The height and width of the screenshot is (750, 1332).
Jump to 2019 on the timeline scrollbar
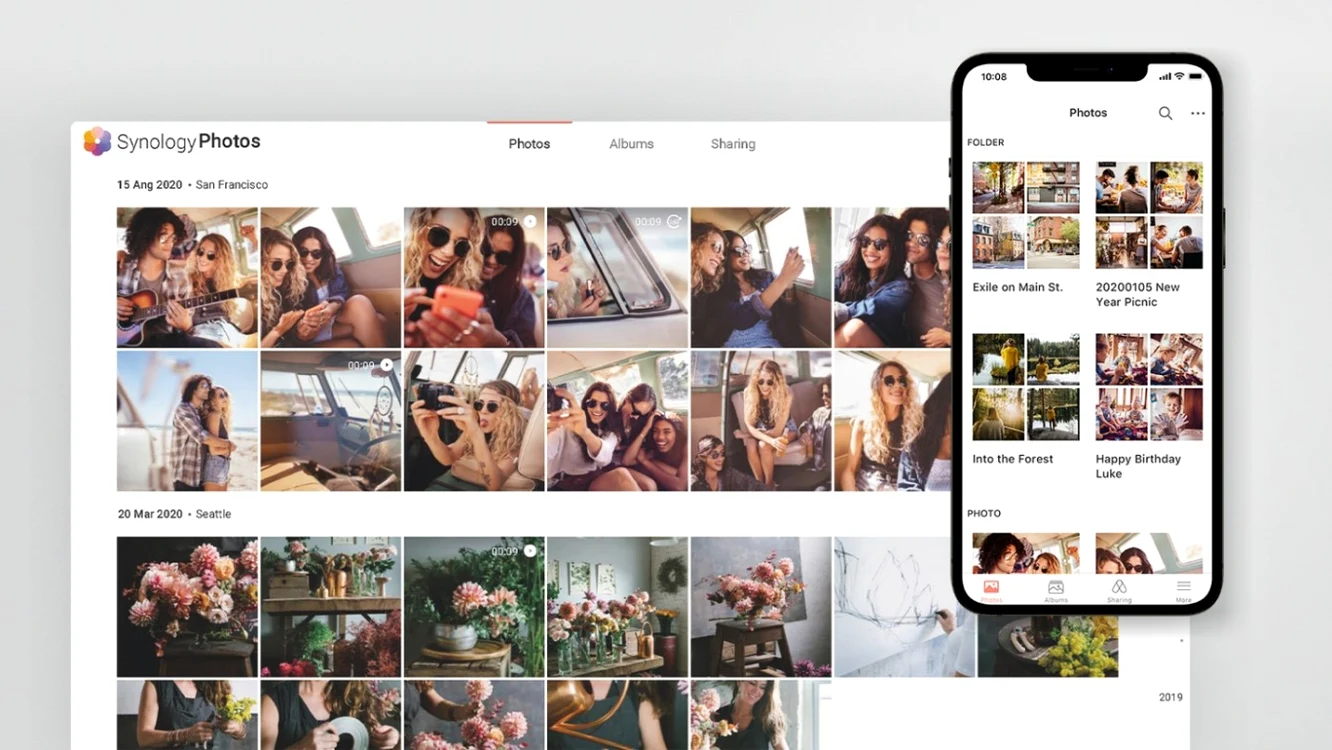(1170, 697)
